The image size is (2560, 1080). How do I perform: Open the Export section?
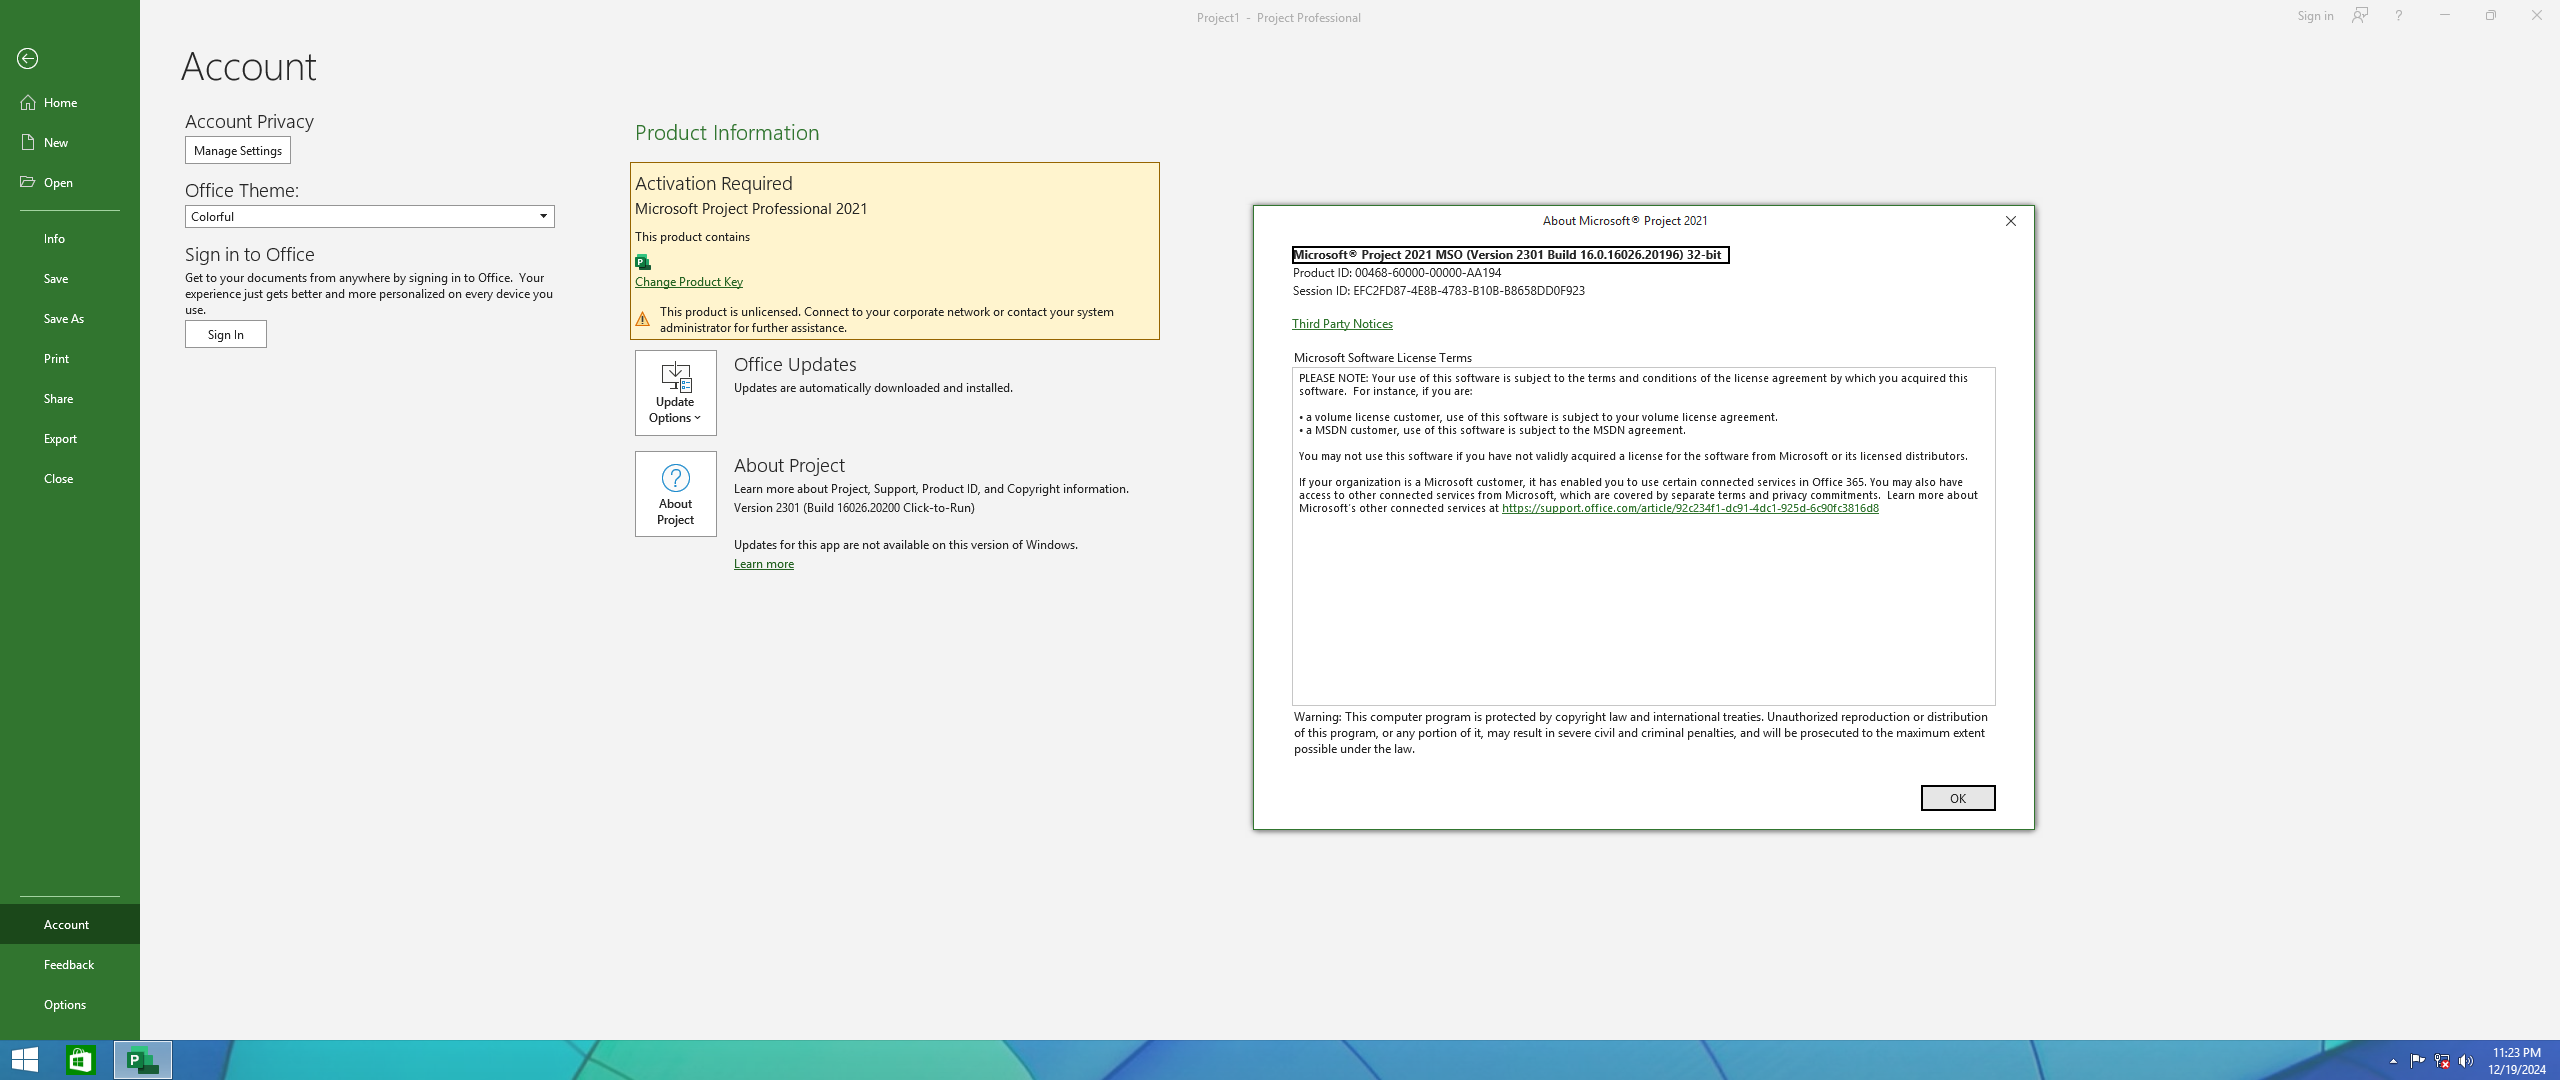tap(70, 438)
